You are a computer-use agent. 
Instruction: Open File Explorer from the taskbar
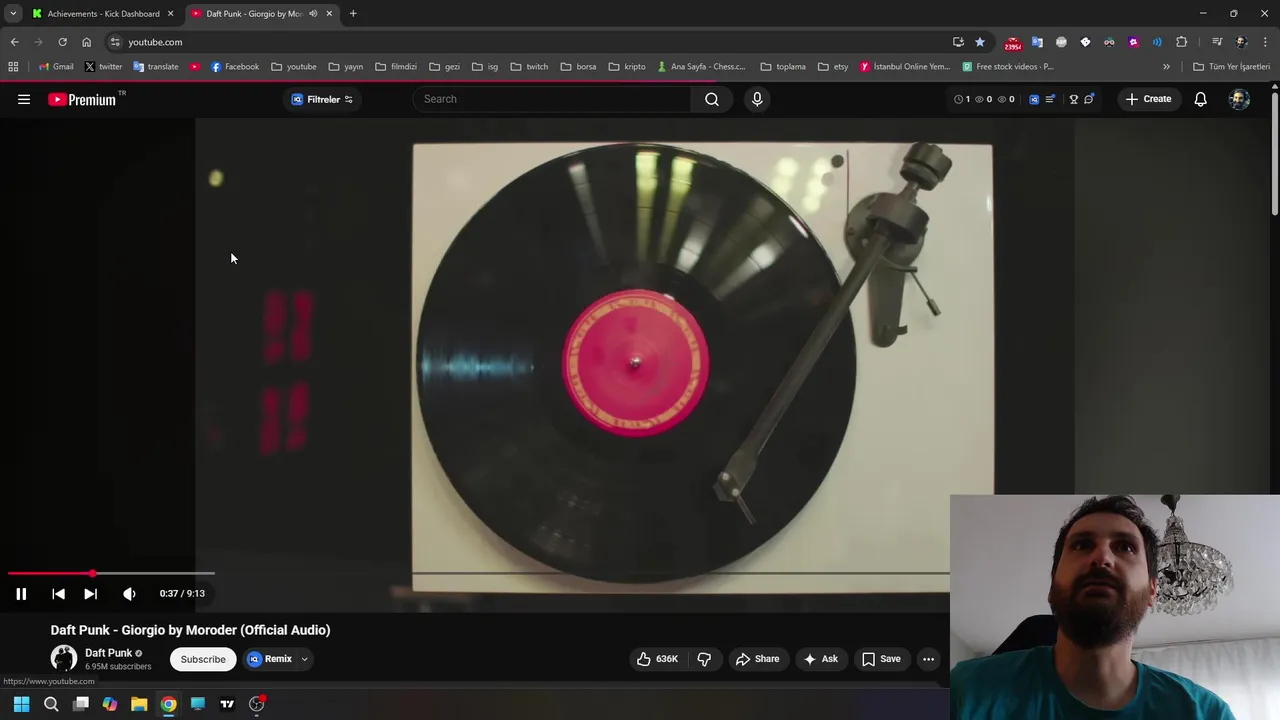point(139,704)
